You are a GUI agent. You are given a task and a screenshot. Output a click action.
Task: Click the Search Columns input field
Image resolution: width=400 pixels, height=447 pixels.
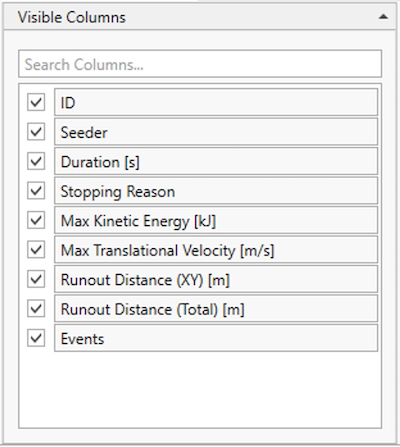(x=200, y=64)
